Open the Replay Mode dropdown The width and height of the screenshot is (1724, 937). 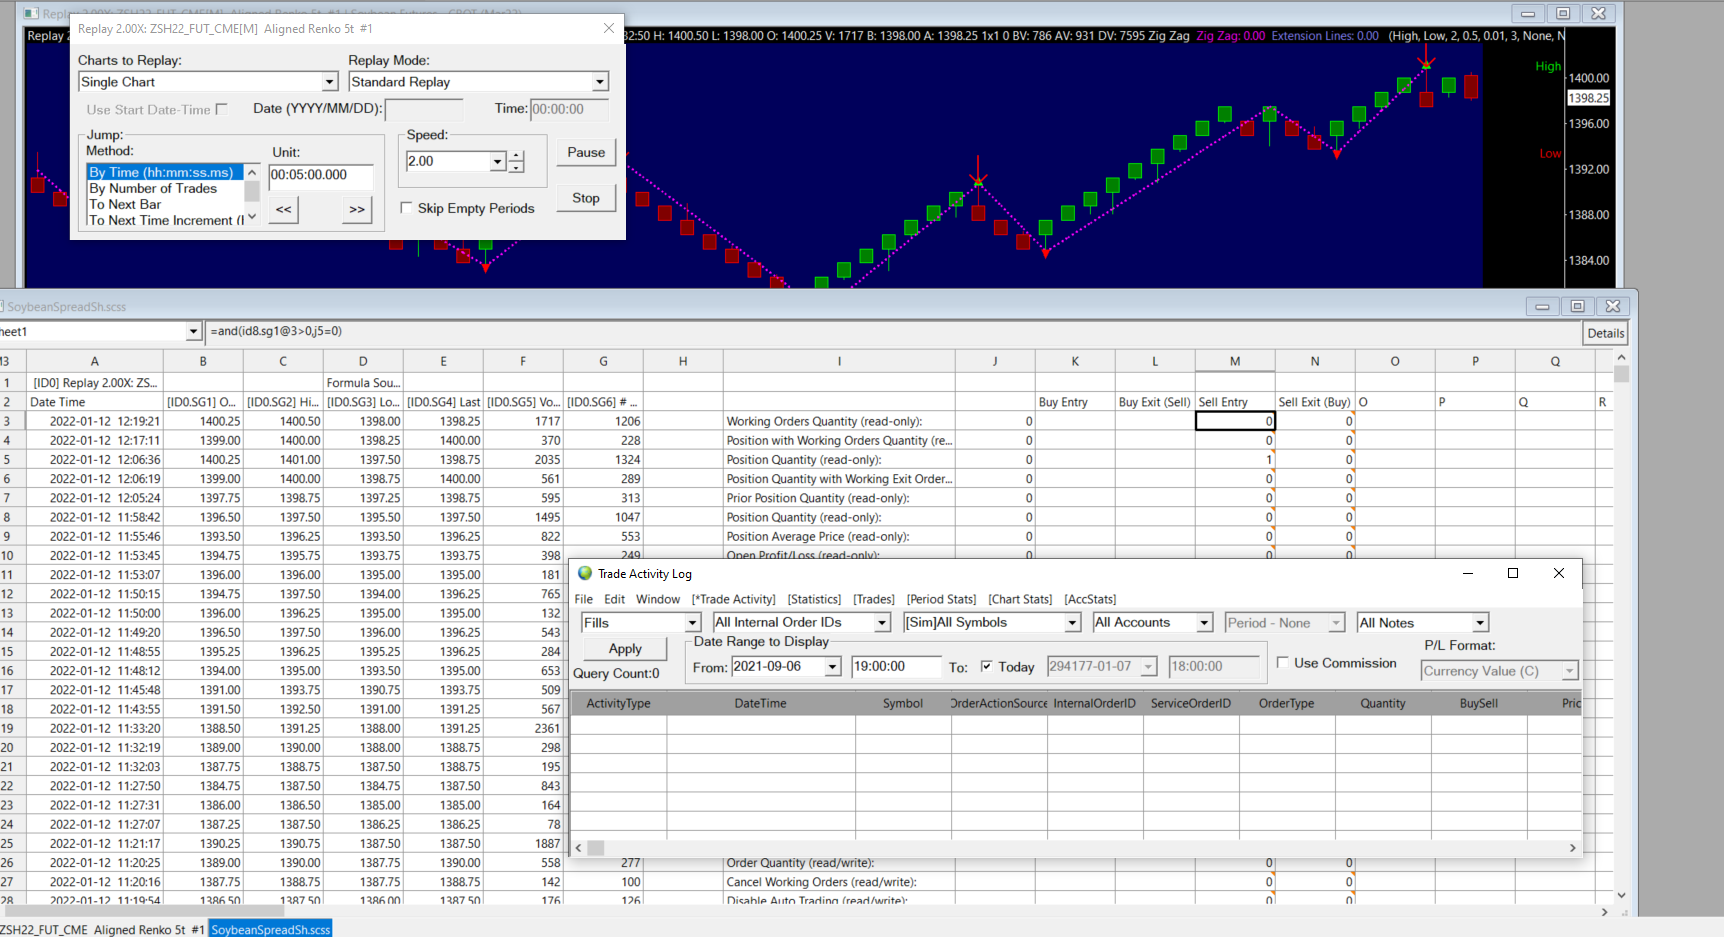[x=600, y=82]
